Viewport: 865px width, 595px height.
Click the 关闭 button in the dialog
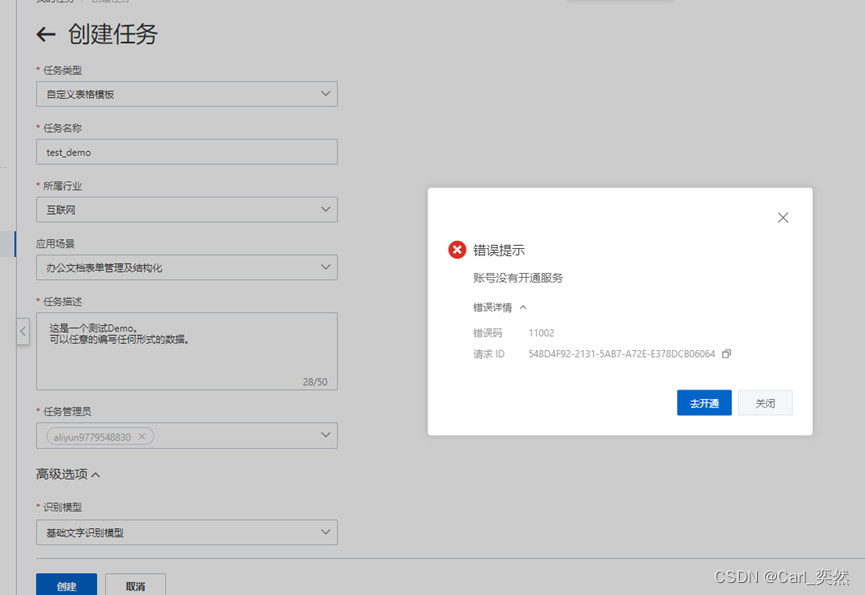(765, 402)
